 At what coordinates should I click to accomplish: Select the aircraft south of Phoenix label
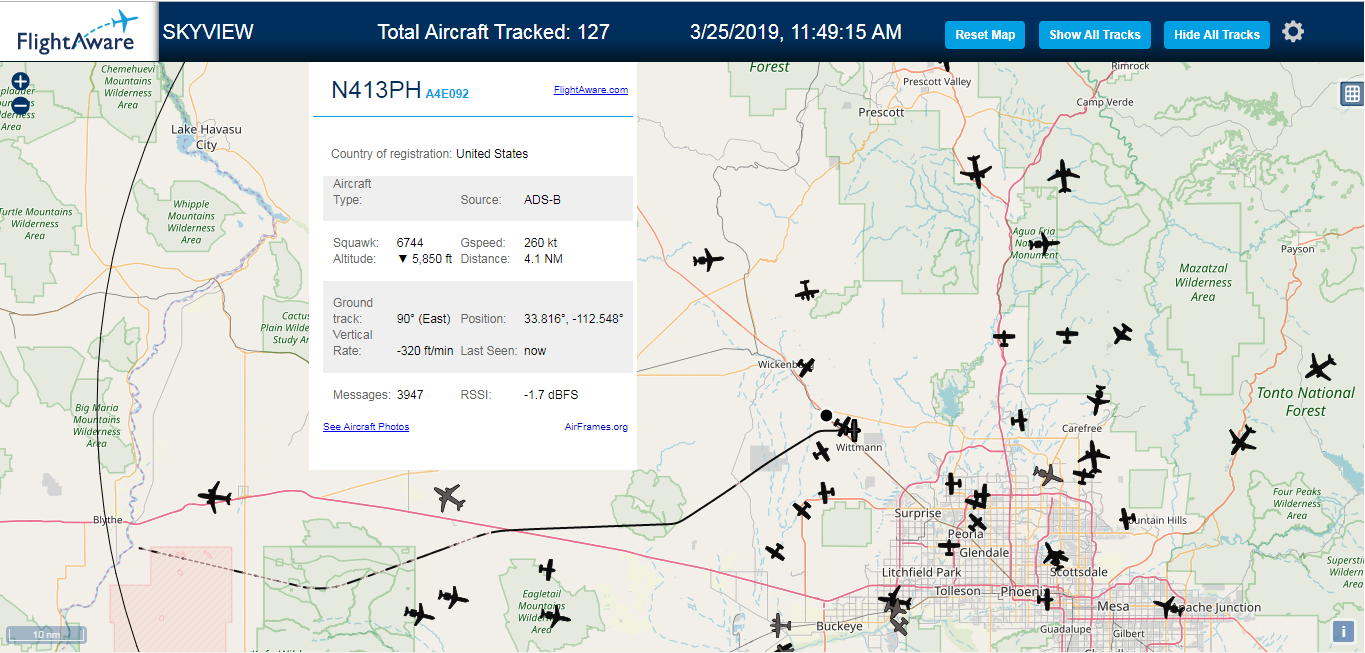tap(1045, 599)
